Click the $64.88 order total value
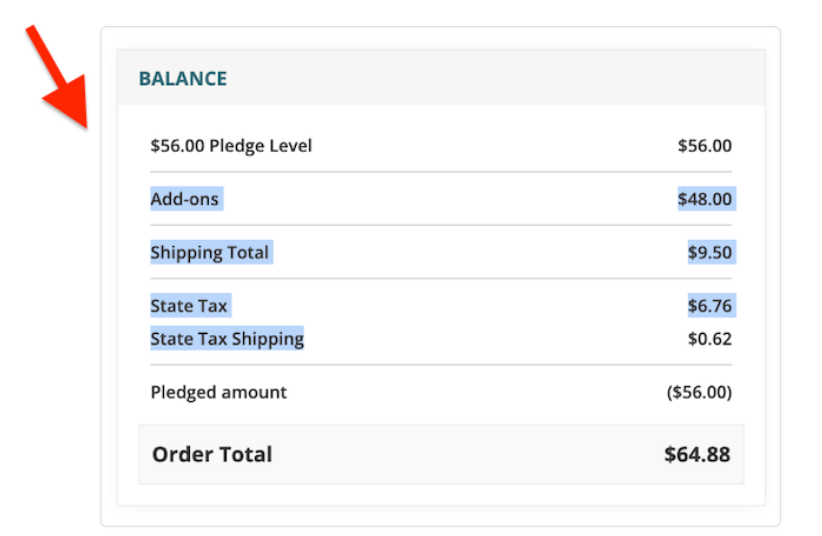This screenshot has width=822, height=536. tap(697, 454)
